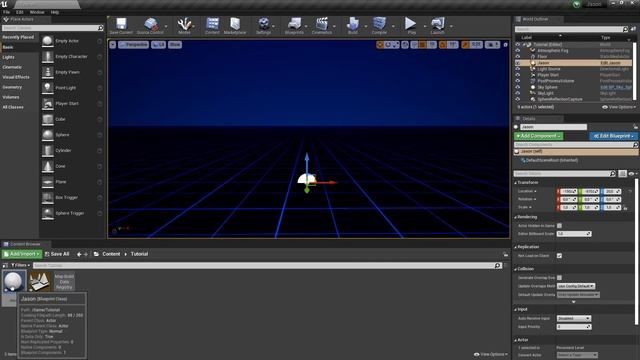Click the Input Priority value field

pos(574,327)
